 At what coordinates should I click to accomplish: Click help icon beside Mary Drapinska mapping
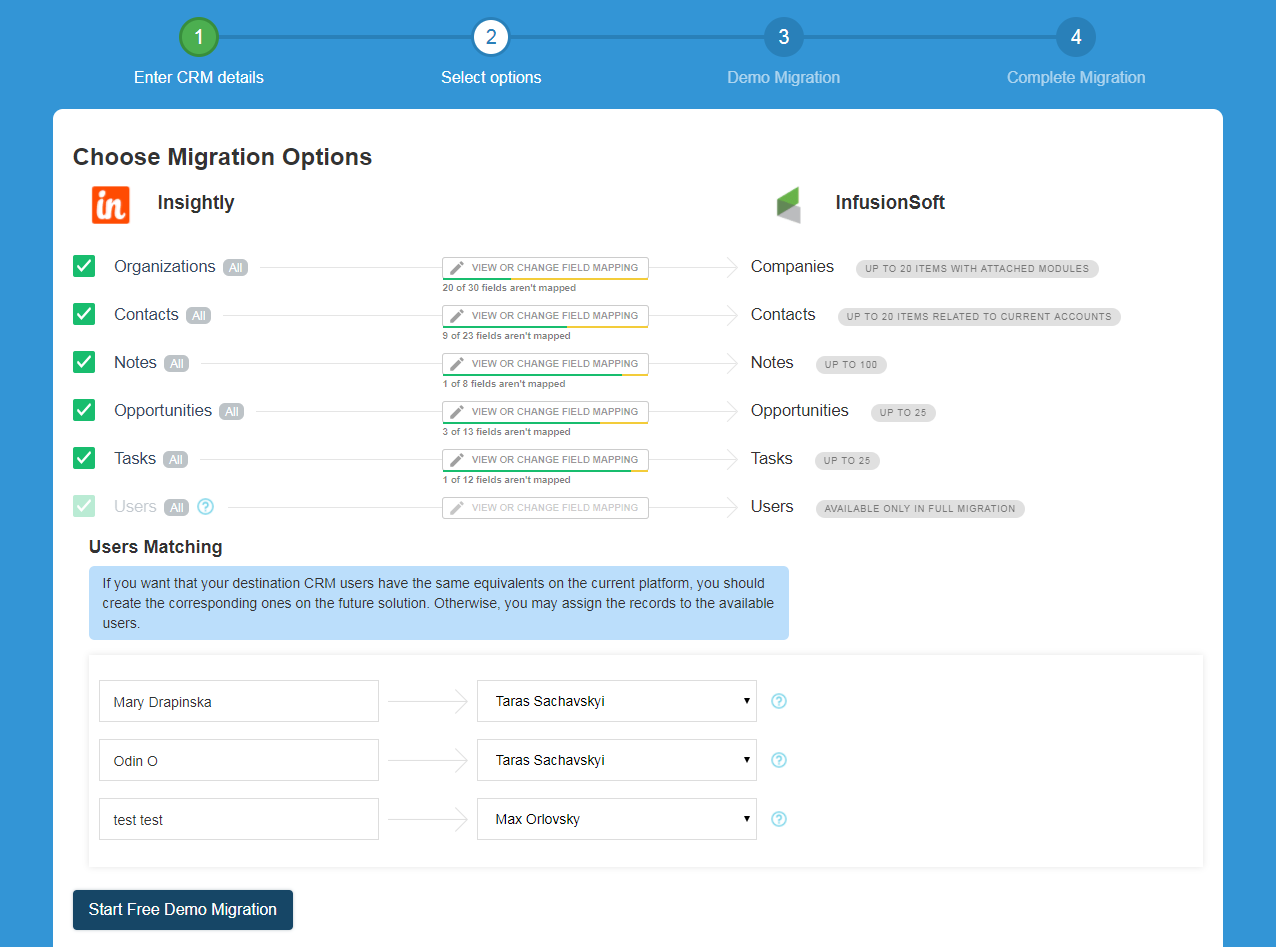(x=780, y=701)
